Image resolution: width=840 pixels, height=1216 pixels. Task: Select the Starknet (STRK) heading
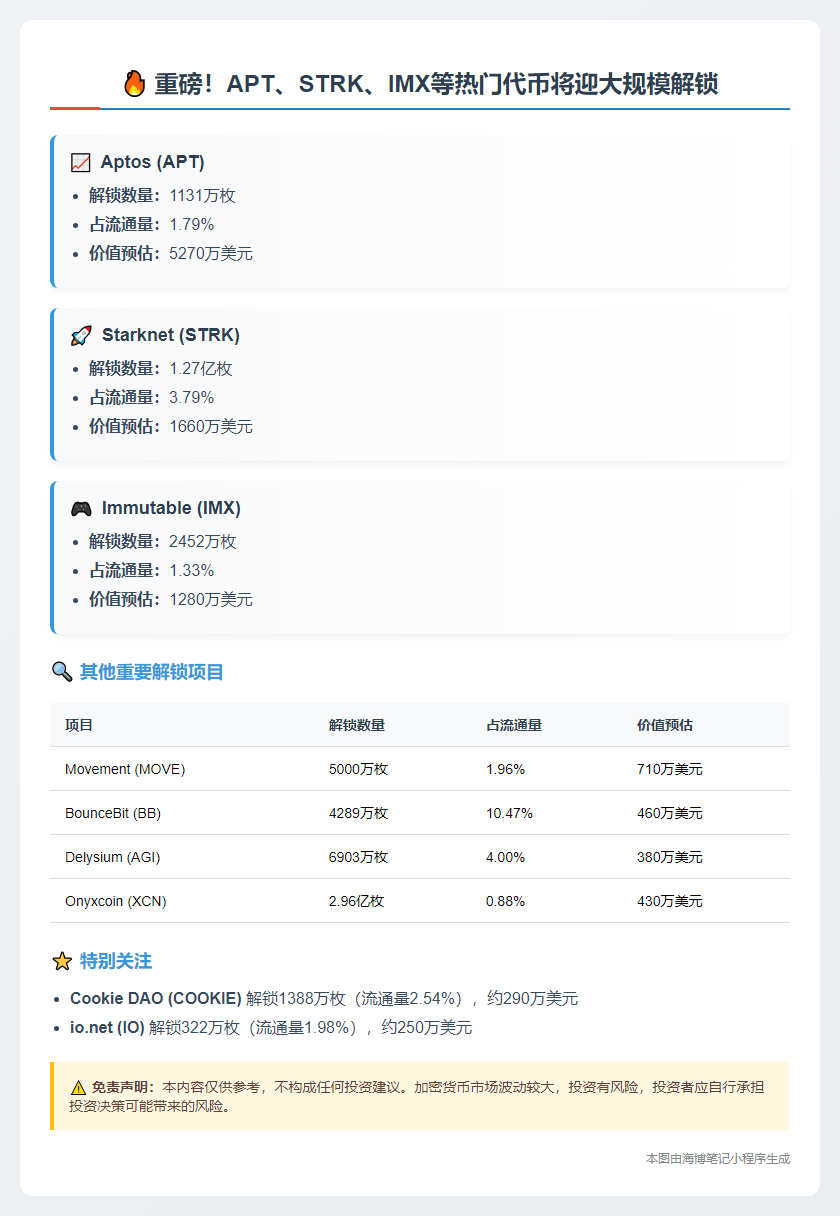click(171, 335)
